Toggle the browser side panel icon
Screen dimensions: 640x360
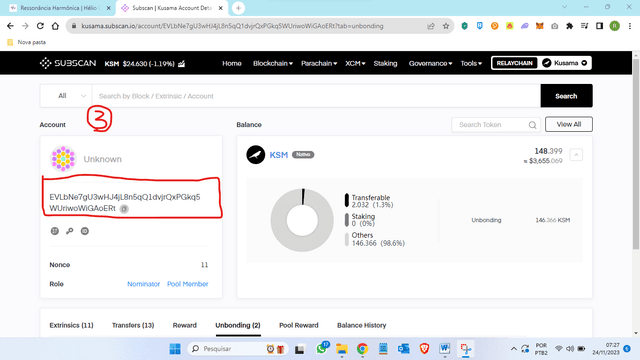click(x=599, y=26)
